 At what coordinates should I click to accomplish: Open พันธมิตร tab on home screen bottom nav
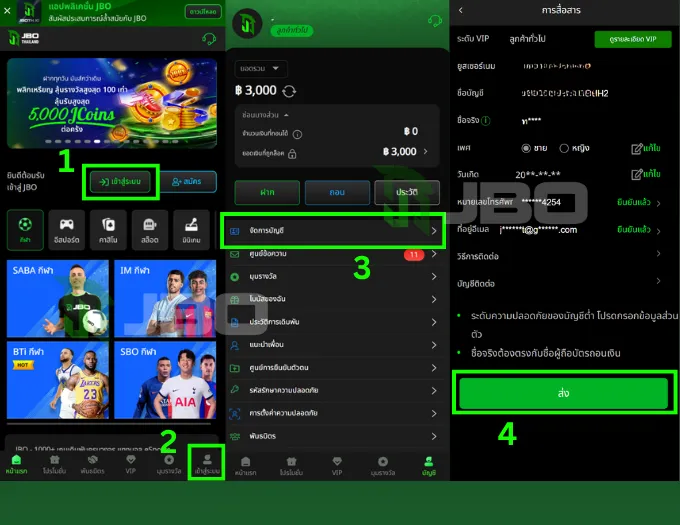point(92,465)
